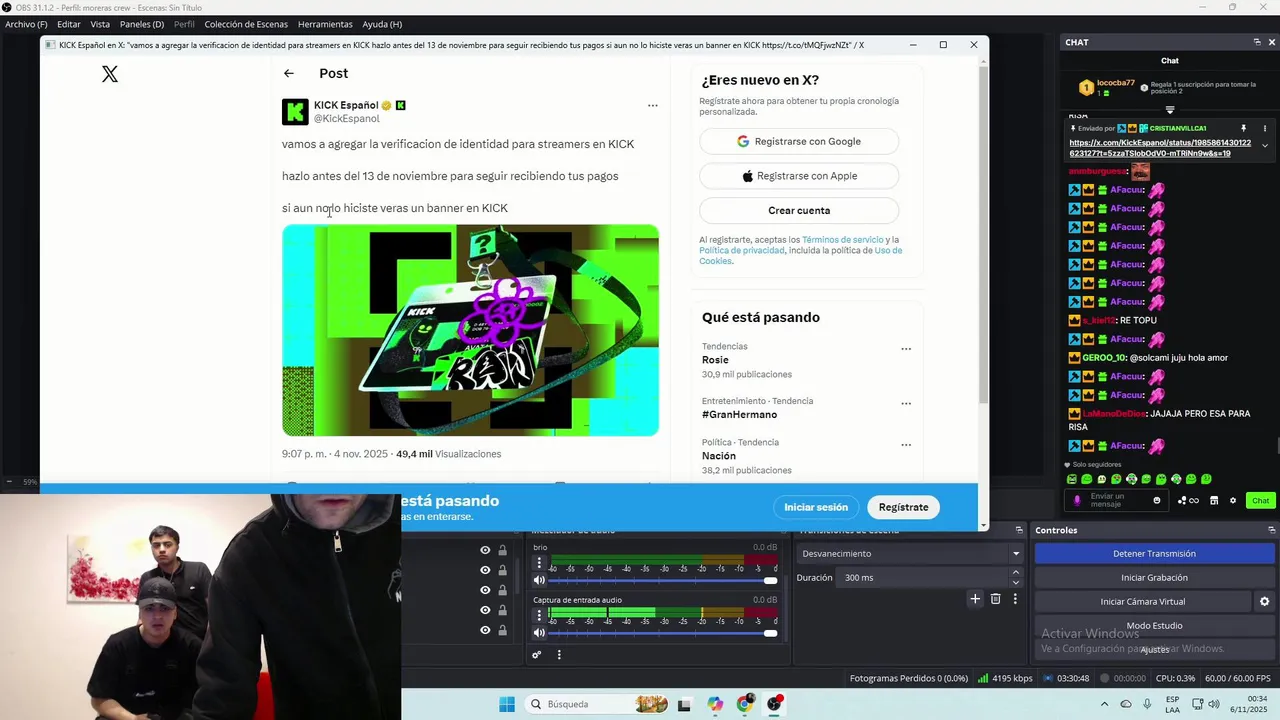Screen dimensions: 1280x720
Task: Click Registrarse con Apple button
Action: (799, 176)
